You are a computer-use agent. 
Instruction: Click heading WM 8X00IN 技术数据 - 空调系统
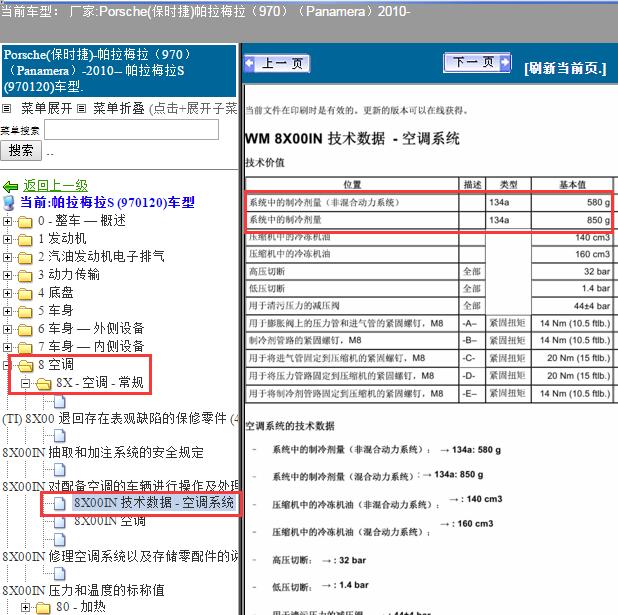(x=352, y=139)
